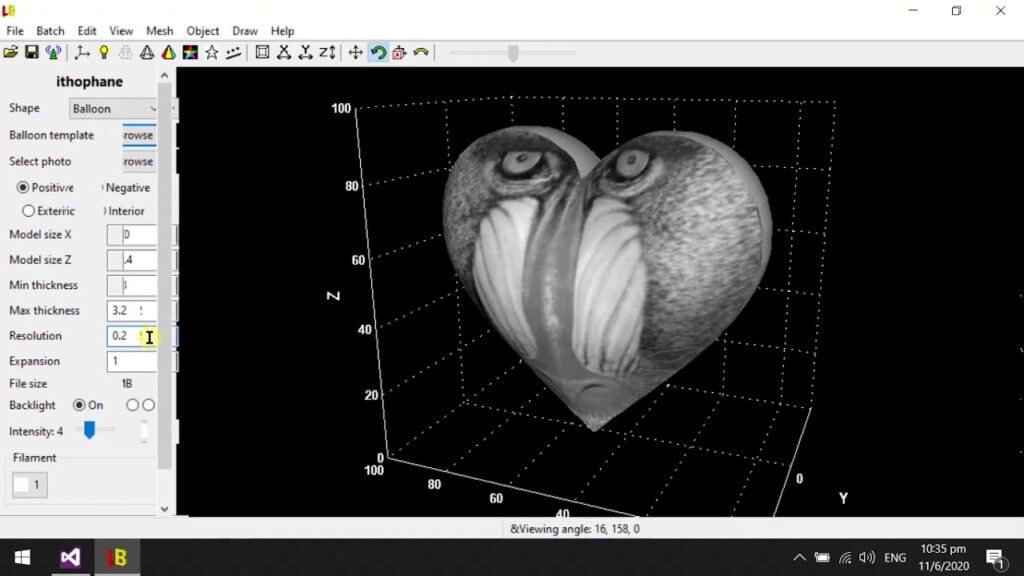
Task: Select the Positive radio button
Action: click(23, 187)
